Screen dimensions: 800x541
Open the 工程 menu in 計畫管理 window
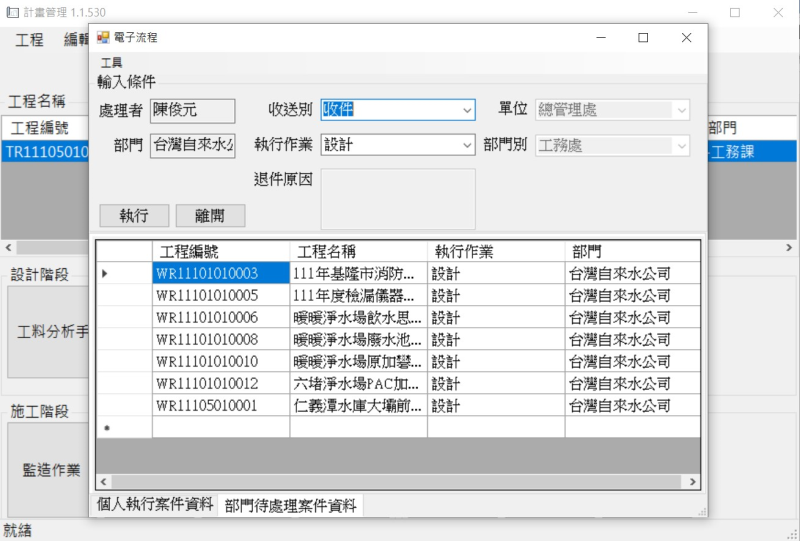[x=29, y=39]
